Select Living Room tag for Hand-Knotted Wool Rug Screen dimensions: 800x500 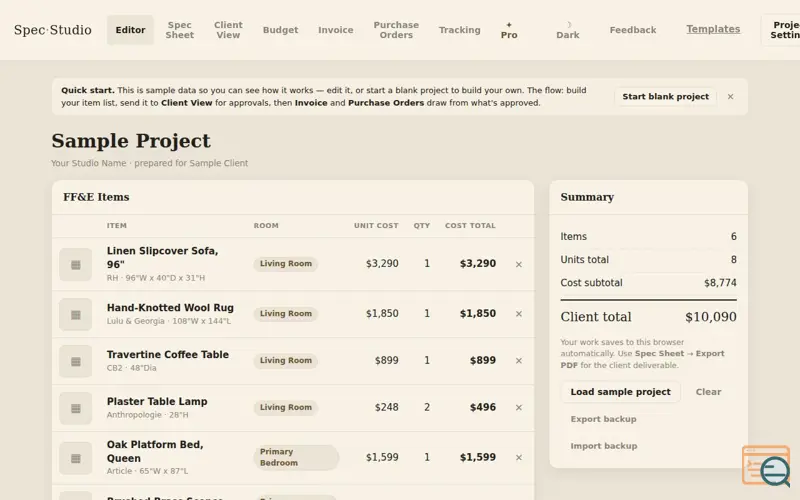[286, 314]
